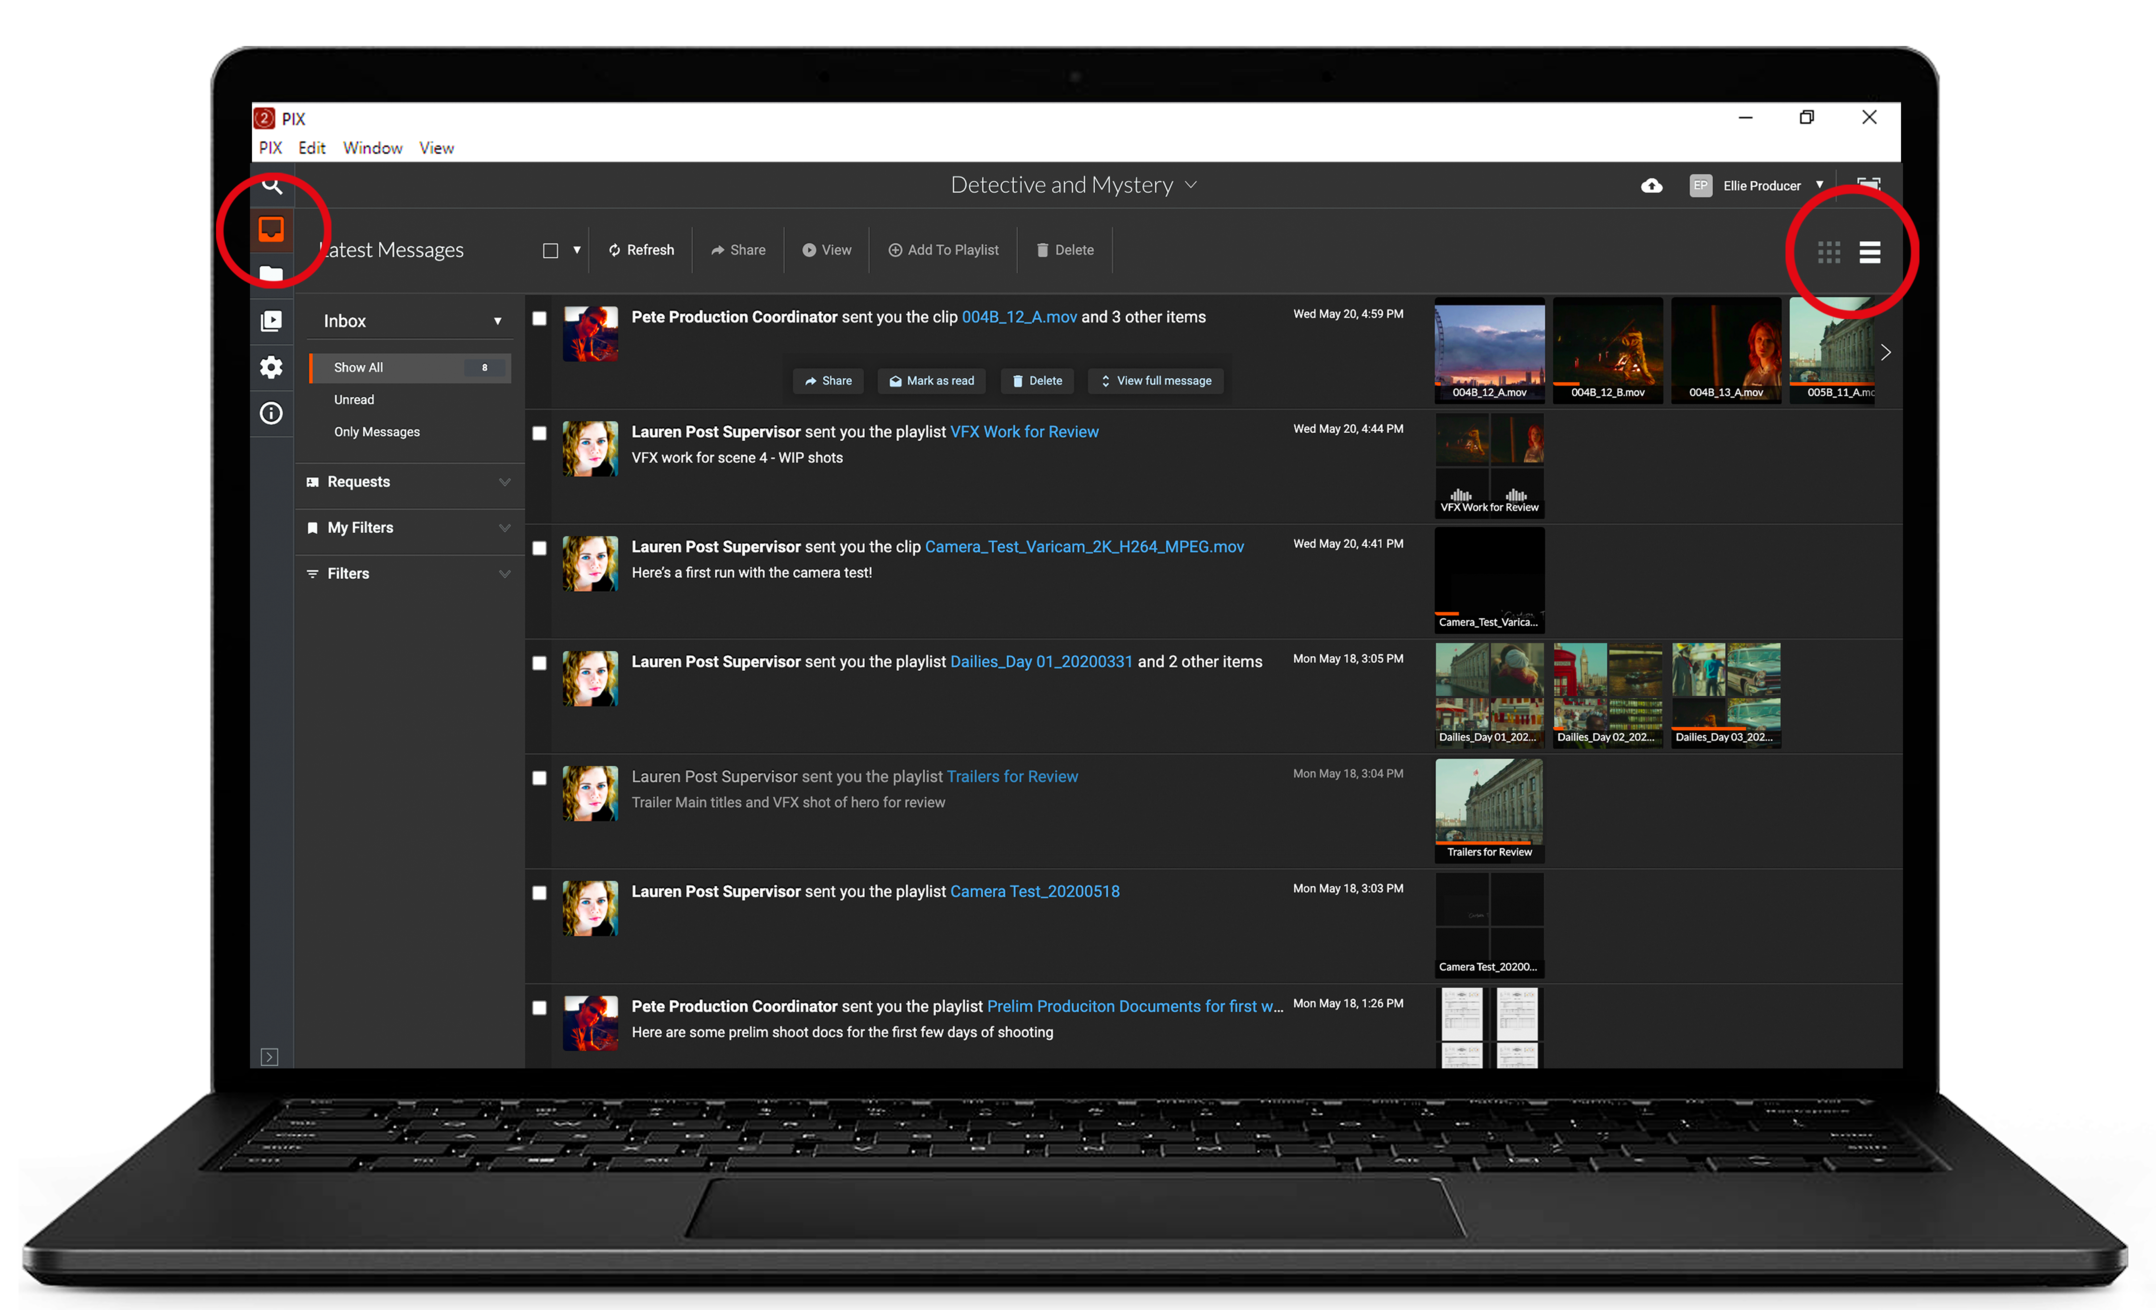Open the Edit menu
Image resolution: width=2156 pixels, height=1310 pixels.
tap(311, 148)
